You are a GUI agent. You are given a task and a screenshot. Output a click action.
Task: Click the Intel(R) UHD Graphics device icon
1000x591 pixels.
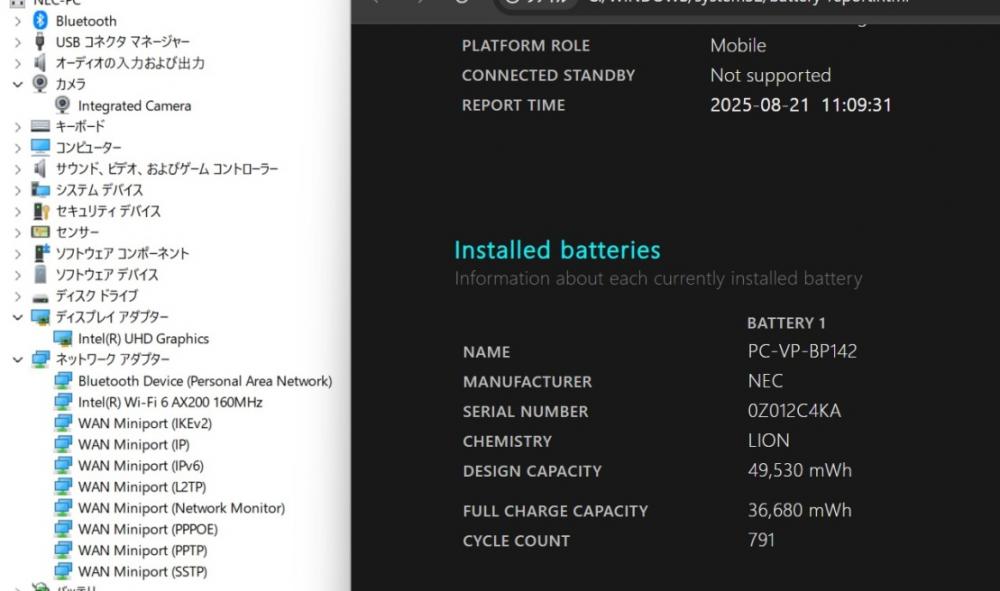[62, 338]
